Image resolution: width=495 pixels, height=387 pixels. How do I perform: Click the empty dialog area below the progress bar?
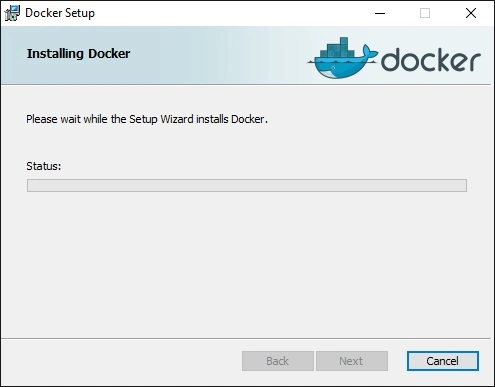(x=247, y=263)
